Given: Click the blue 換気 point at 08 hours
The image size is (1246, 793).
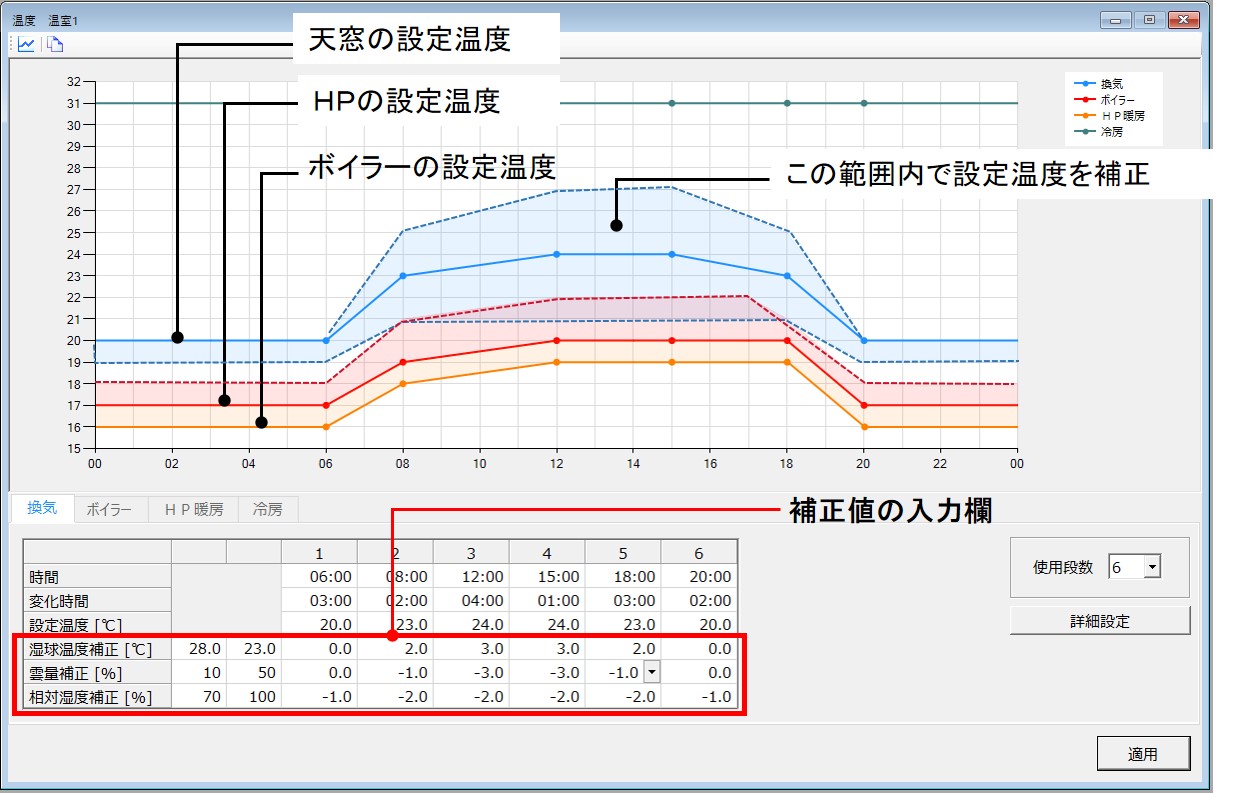Looking at the screenshot, I should pos(403,276).
